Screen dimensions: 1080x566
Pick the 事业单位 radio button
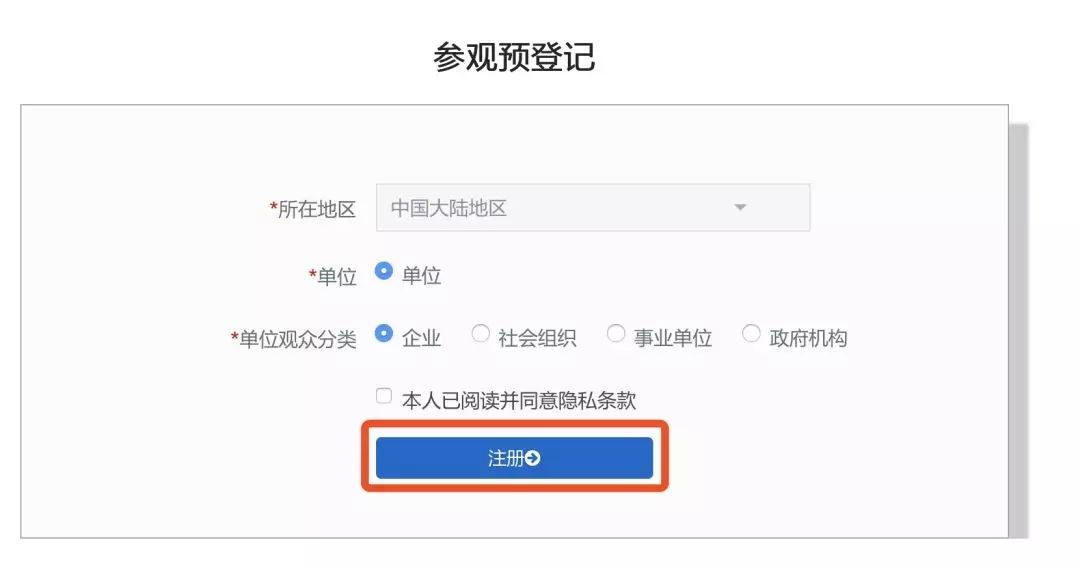tap(616, 334)
